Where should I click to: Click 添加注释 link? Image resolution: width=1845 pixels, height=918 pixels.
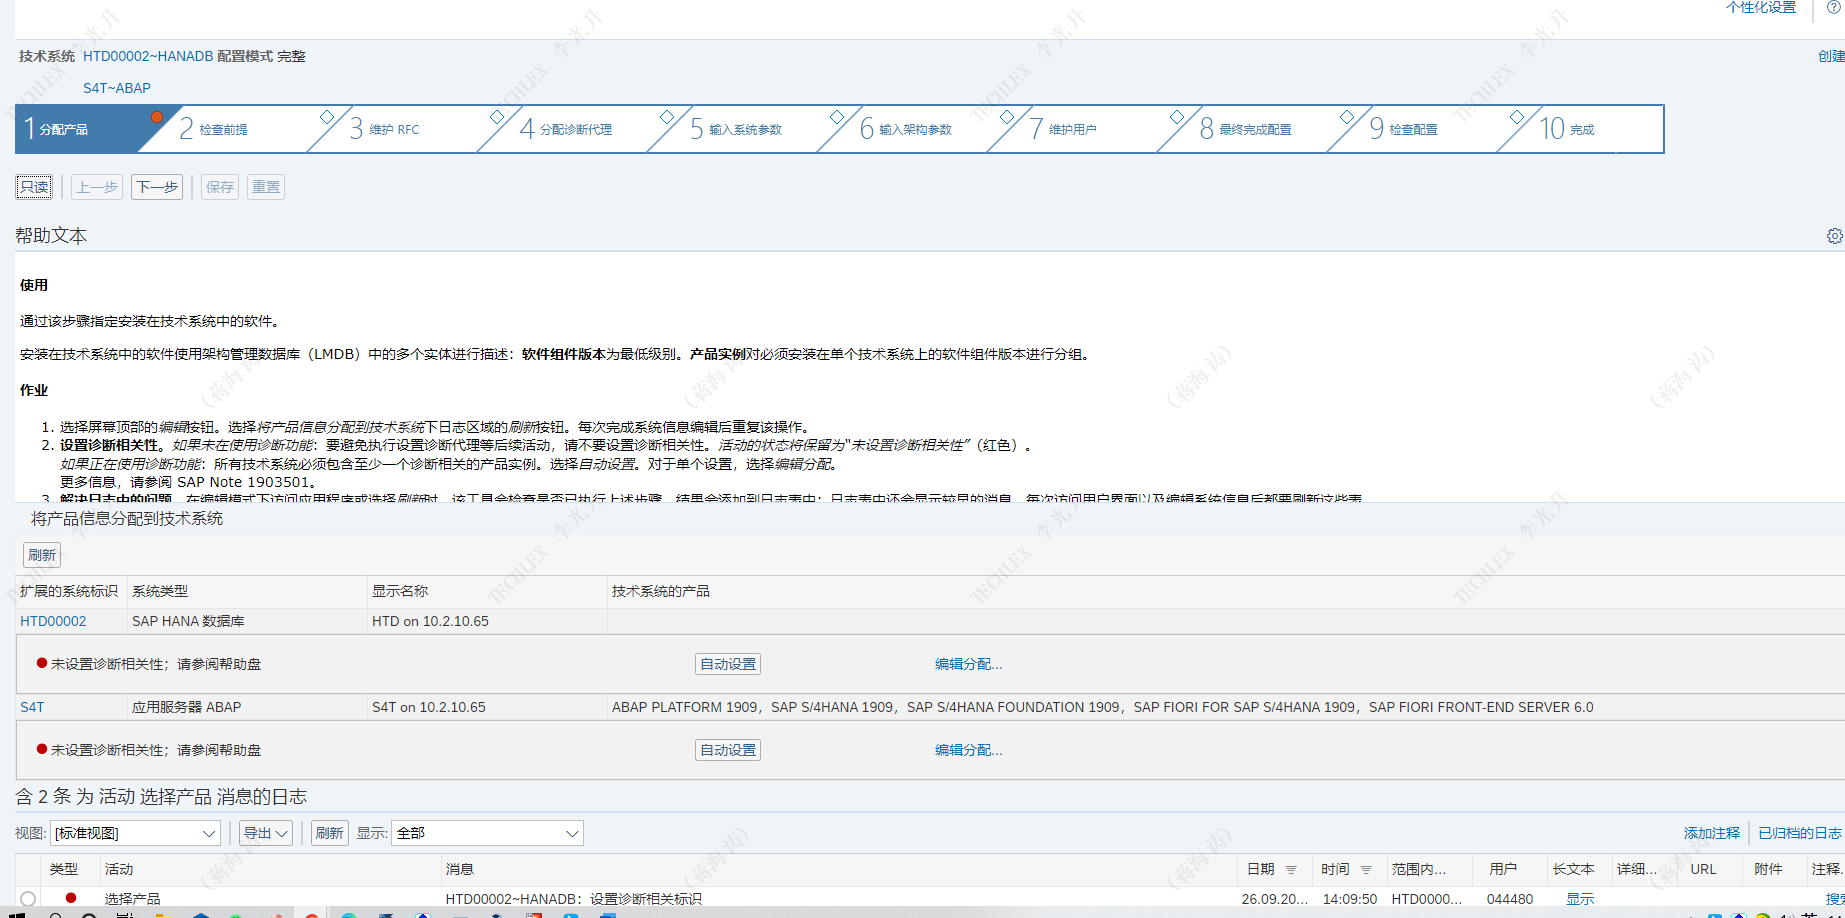click(1711, 833)
